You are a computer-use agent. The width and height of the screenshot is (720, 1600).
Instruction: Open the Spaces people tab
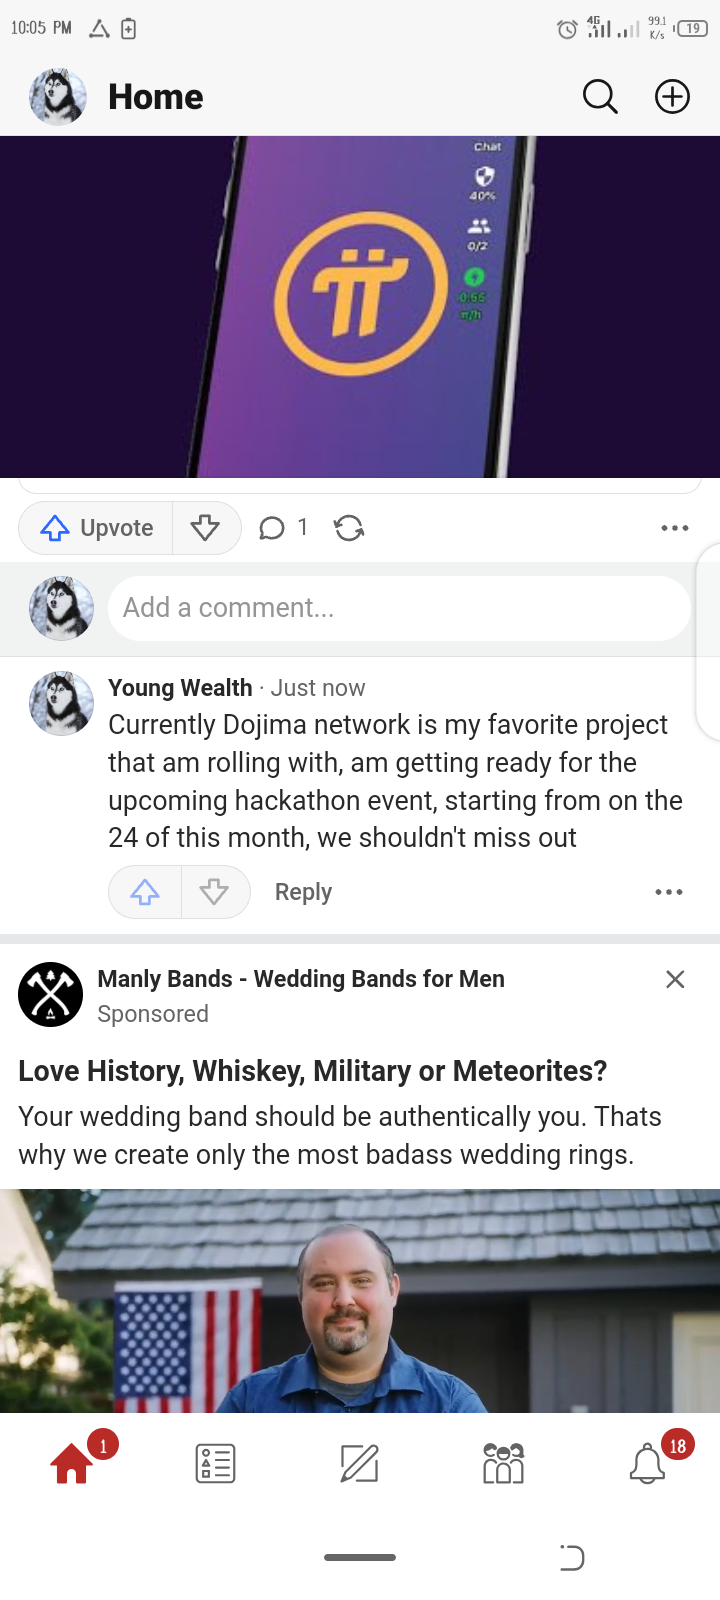(x=503, y=1463)
